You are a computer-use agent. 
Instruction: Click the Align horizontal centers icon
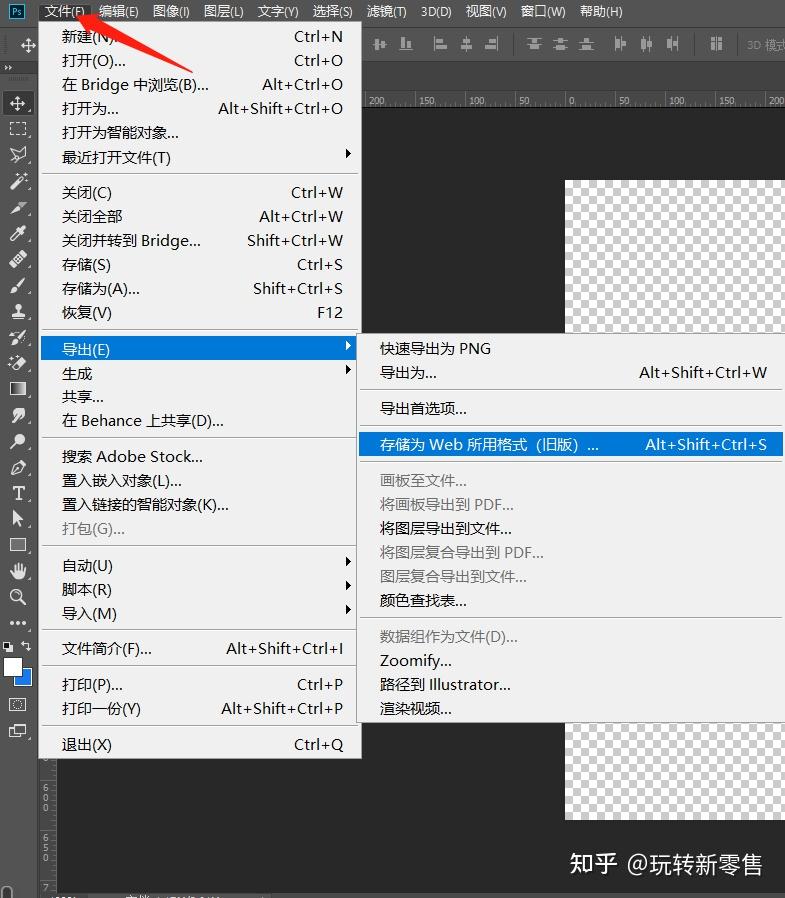466,44
